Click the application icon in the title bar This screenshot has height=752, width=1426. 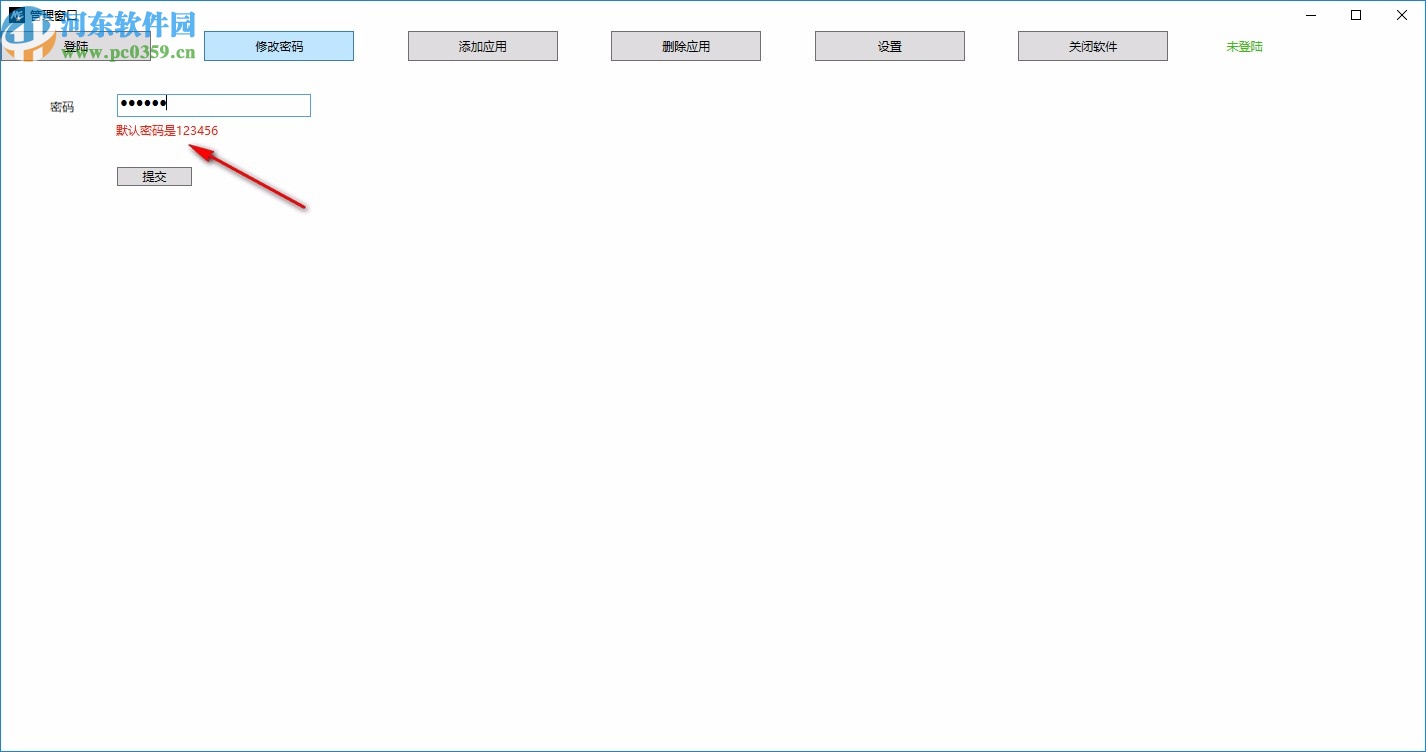[15, 14]
